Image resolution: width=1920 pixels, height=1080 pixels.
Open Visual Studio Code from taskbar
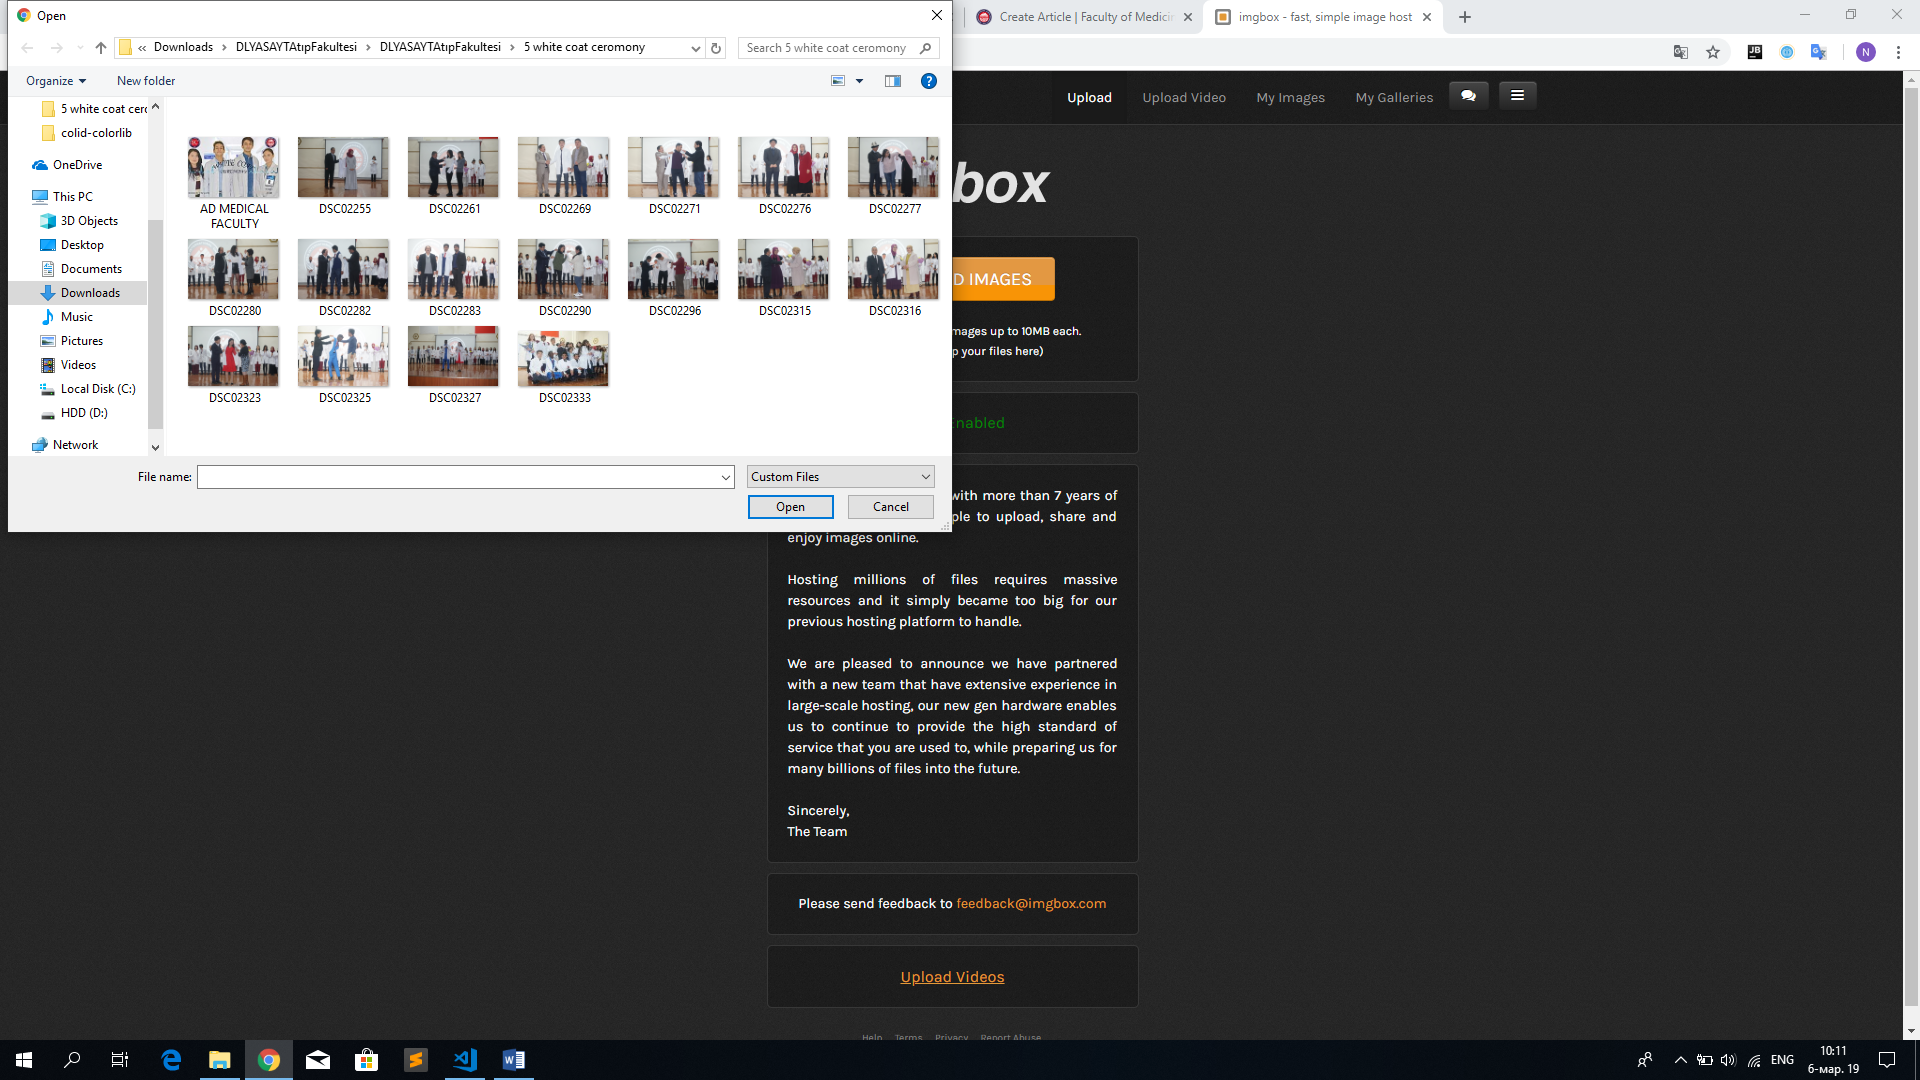point(465,1060)
